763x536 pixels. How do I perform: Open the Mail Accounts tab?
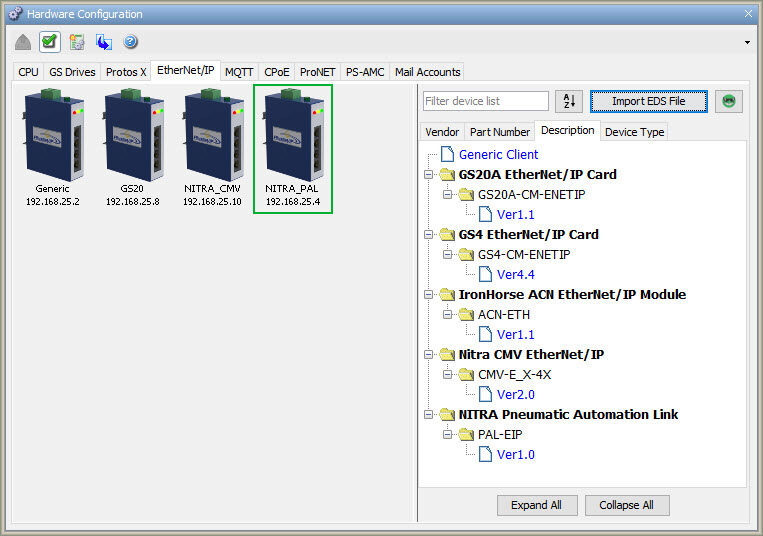click(427, 72)
